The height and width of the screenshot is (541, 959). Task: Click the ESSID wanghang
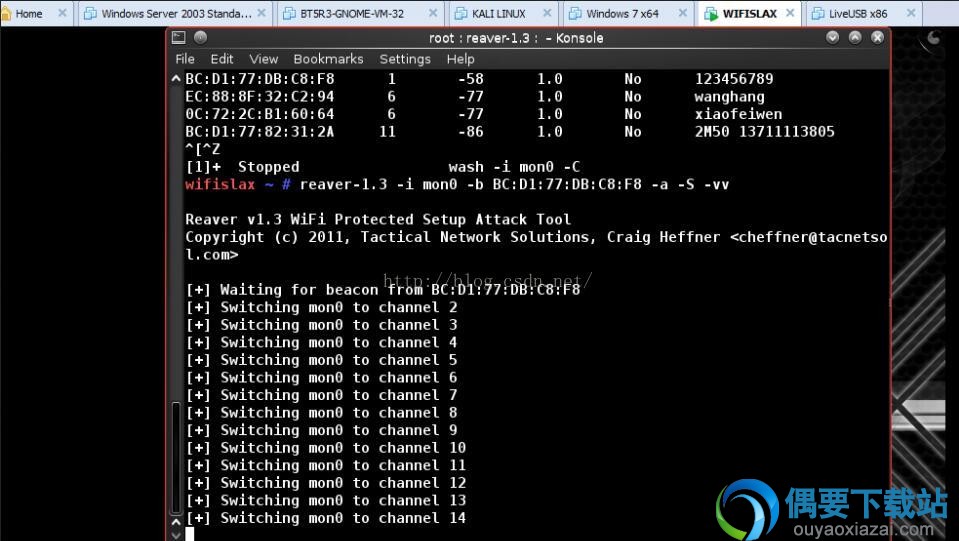pos(729,97)
